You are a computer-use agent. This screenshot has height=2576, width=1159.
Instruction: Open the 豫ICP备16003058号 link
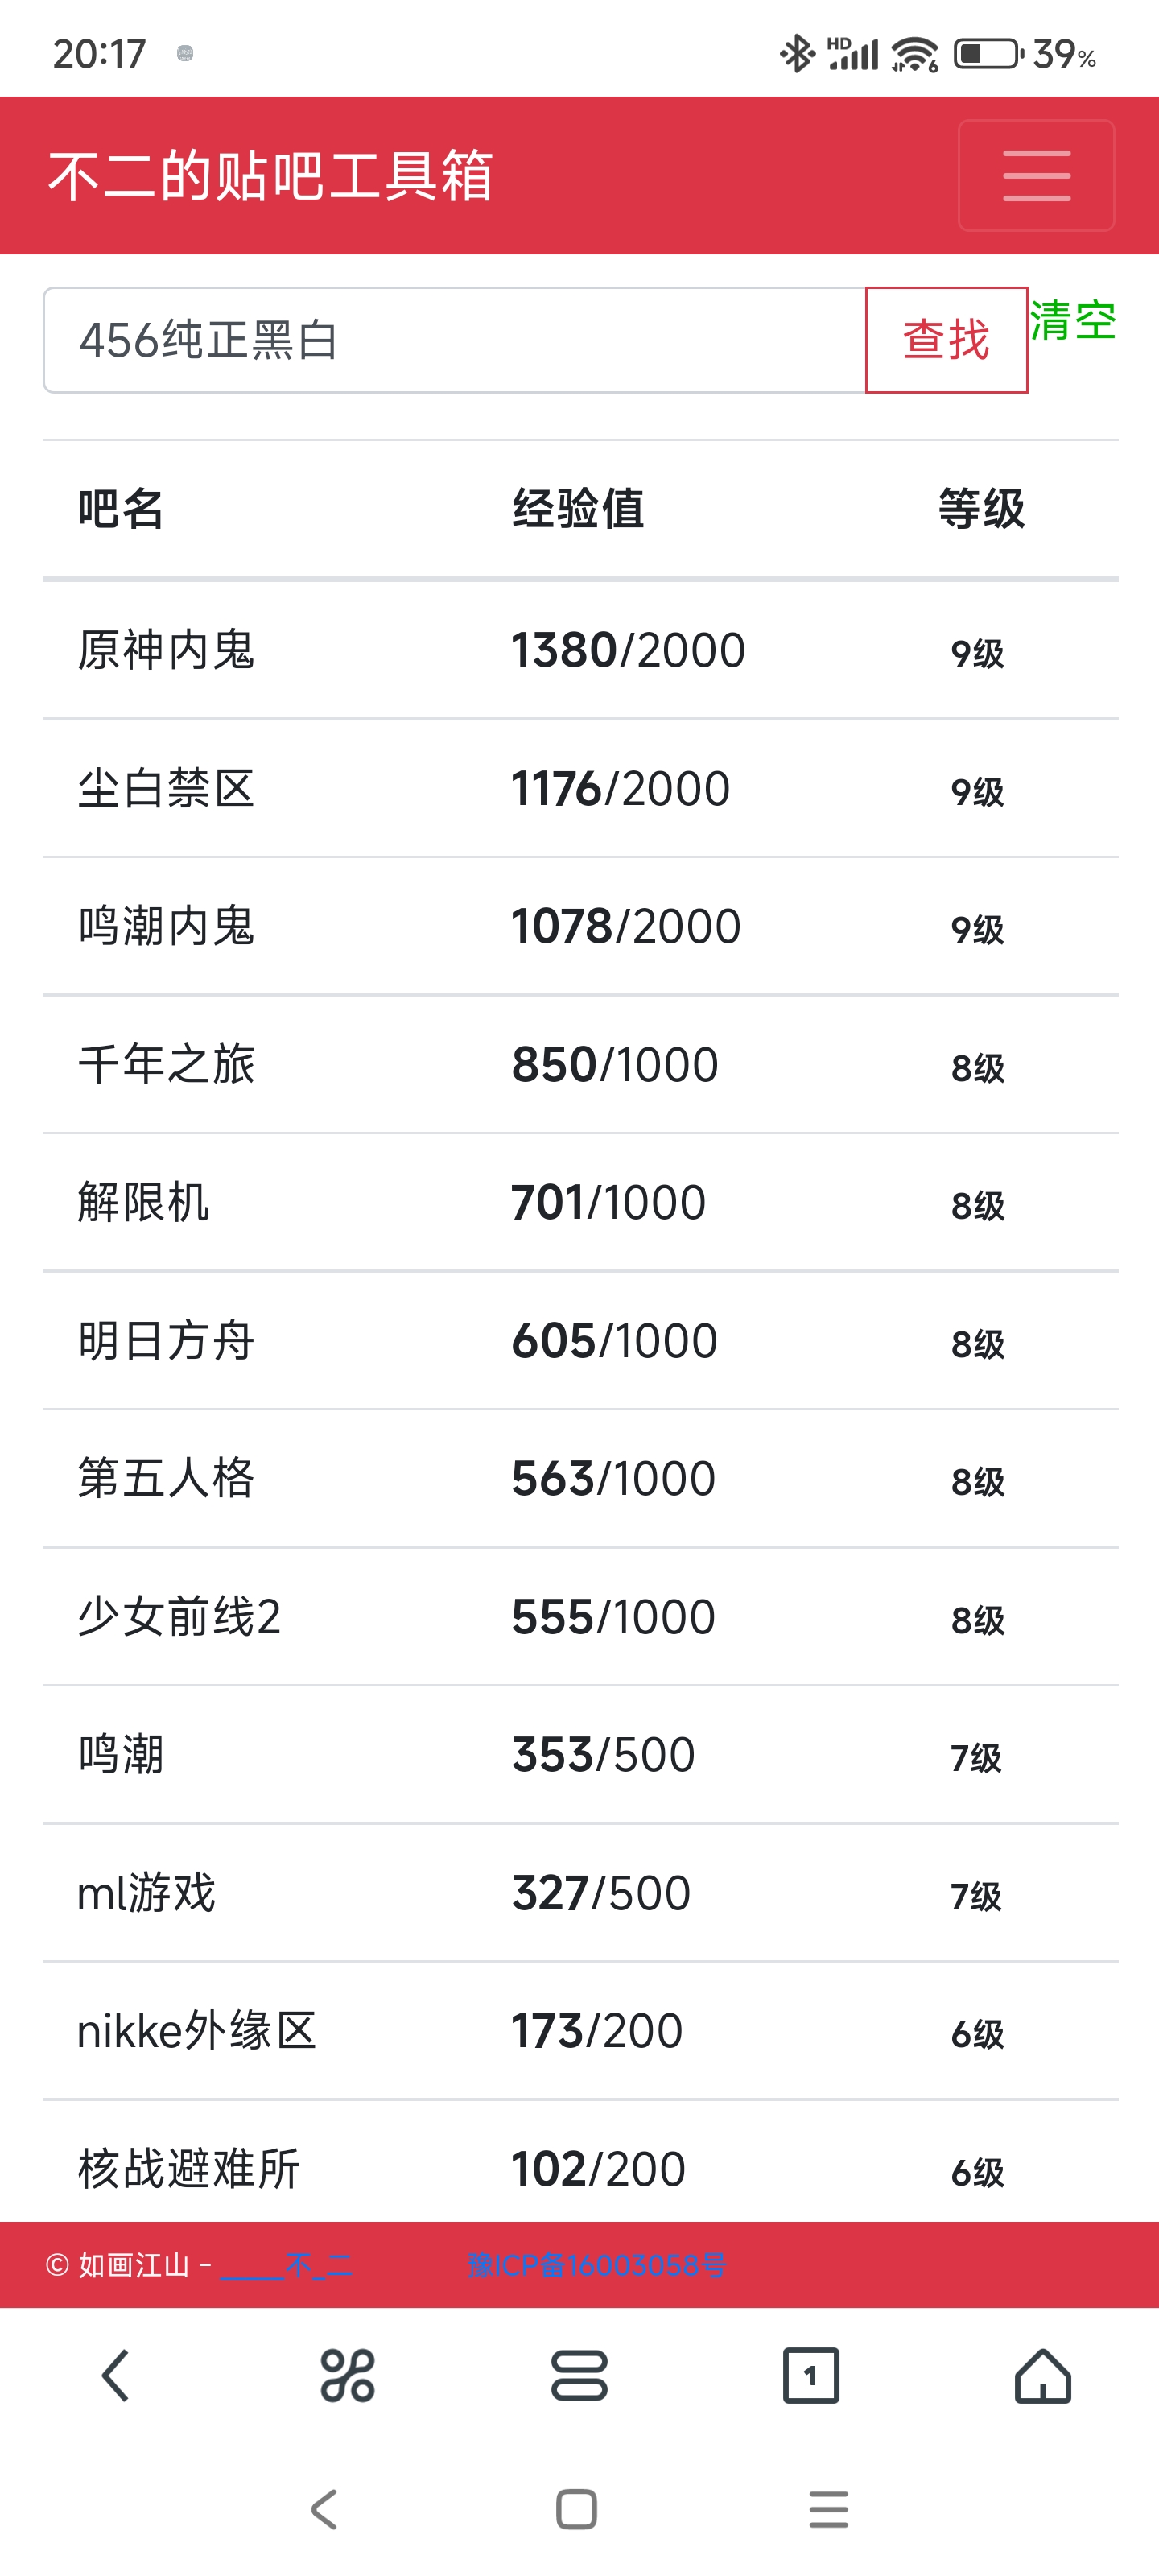point(597,2265)
